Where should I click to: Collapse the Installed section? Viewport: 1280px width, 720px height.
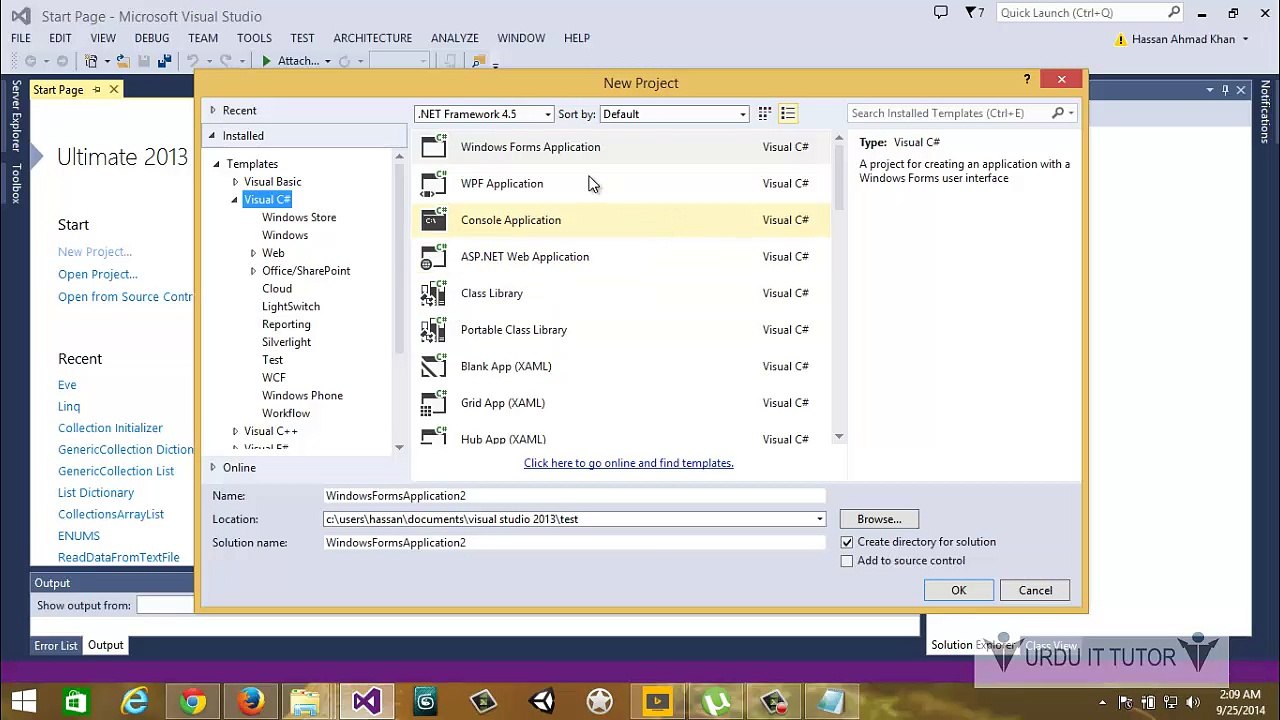pos(212,136)
